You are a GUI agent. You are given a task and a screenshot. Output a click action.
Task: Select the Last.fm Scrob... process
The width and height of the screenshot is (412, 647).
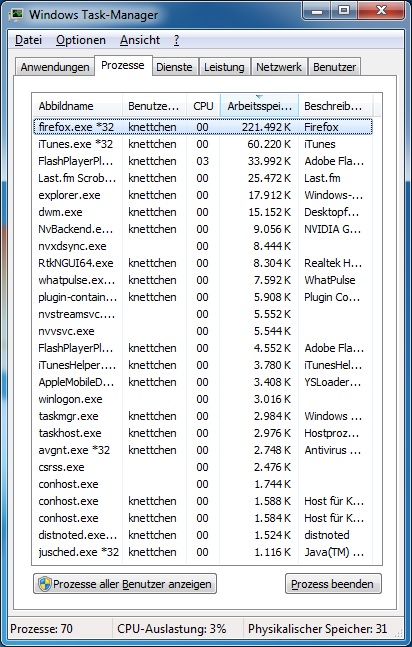pos(203,178)
